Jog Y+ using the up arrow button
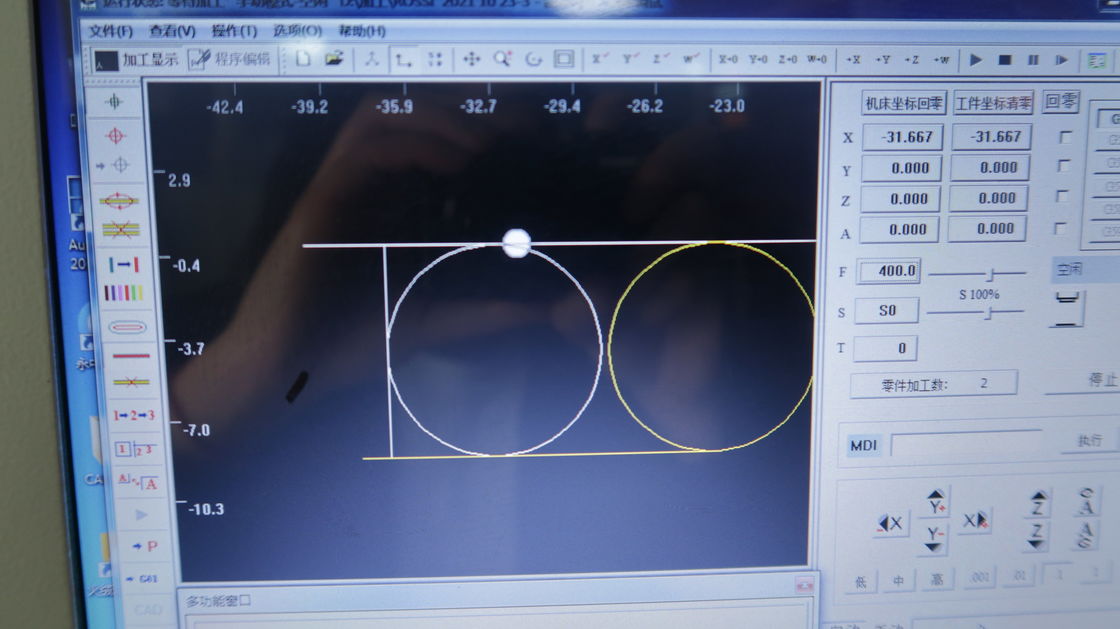The width and height of the screenshot is (1120, 629). click(935, 501)
